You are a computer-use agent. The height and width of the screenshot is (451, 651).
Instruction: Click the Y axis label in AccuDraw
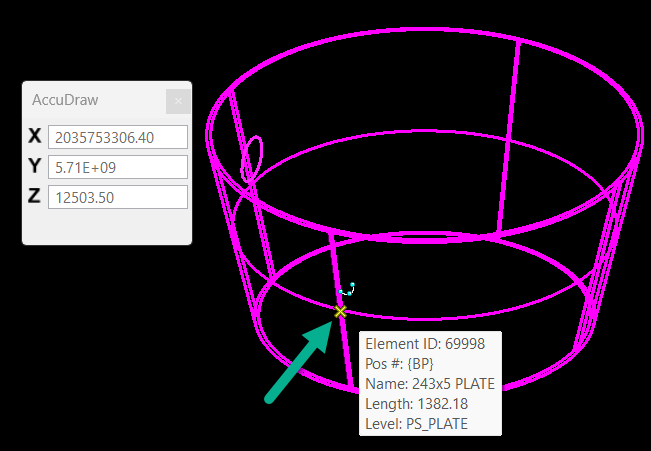(x=35, y=166)
